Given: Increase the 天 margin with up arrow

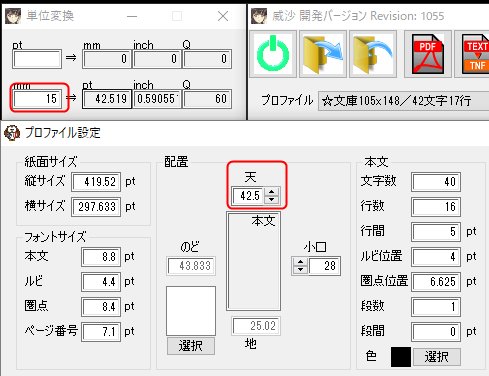Looking at the screenshot, I should [272, 192].
